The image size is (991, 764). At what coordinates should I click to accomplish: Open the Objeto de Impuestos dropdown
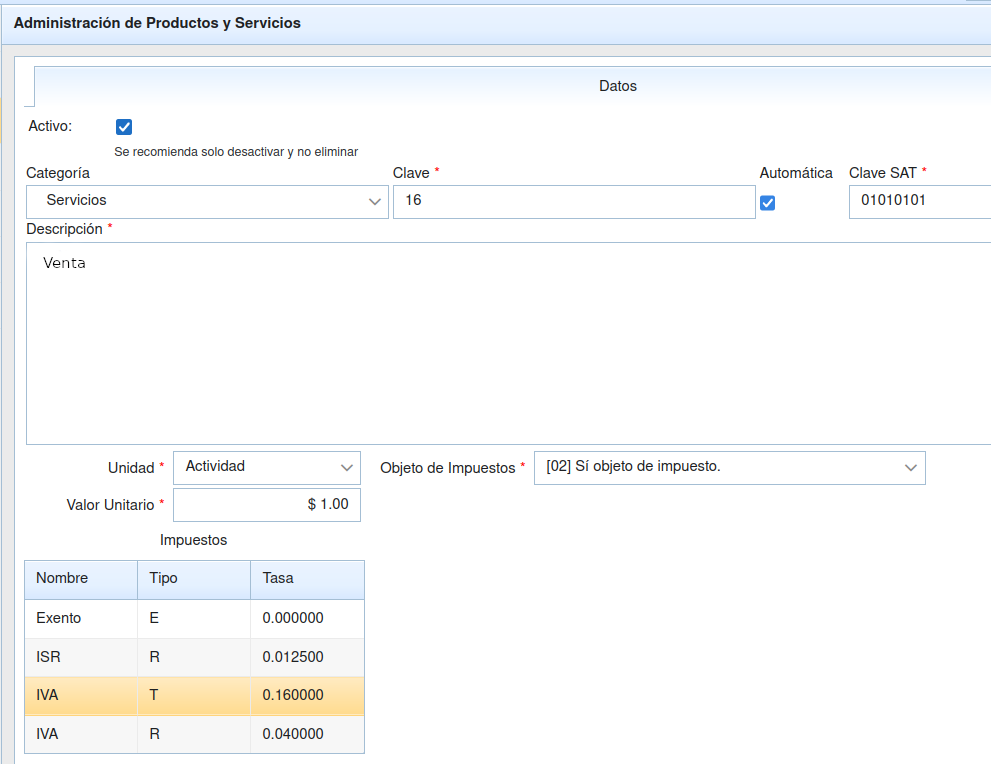click(x=729, y=468)
